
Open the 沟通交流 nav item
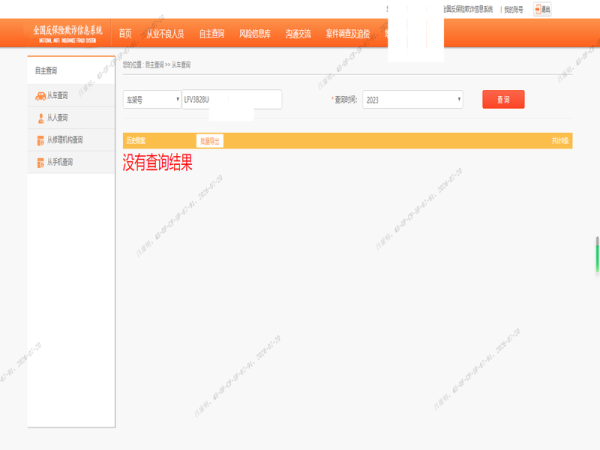click(x=298, y=34)
